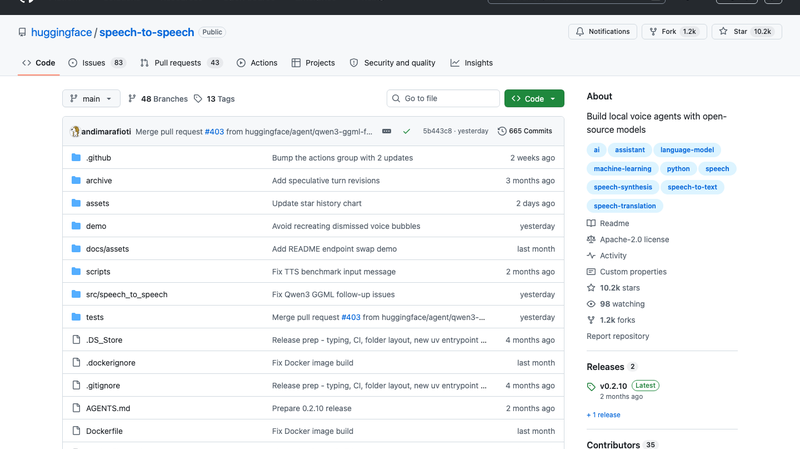
Task: Open the .github folder icon
Action: point(76,158)
